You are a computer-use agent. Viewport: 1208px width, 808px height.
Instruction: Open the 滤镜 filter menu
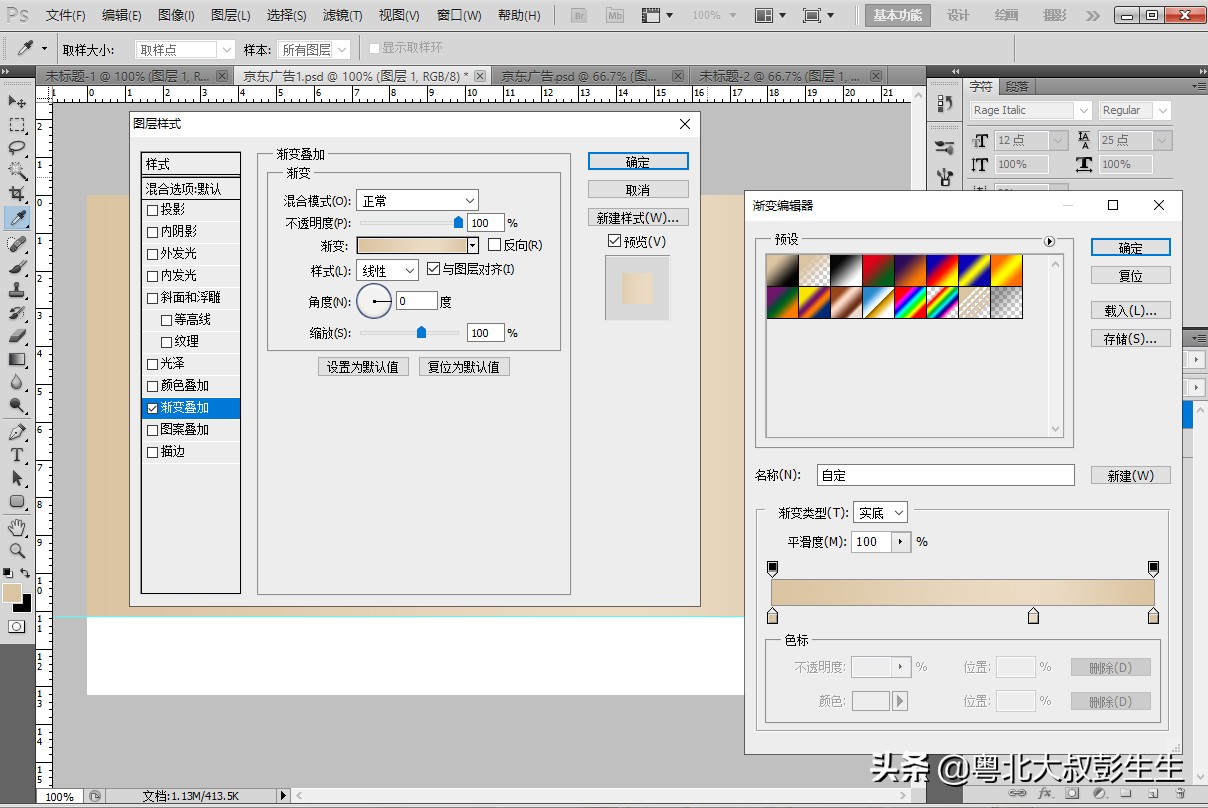click(342, 16)
